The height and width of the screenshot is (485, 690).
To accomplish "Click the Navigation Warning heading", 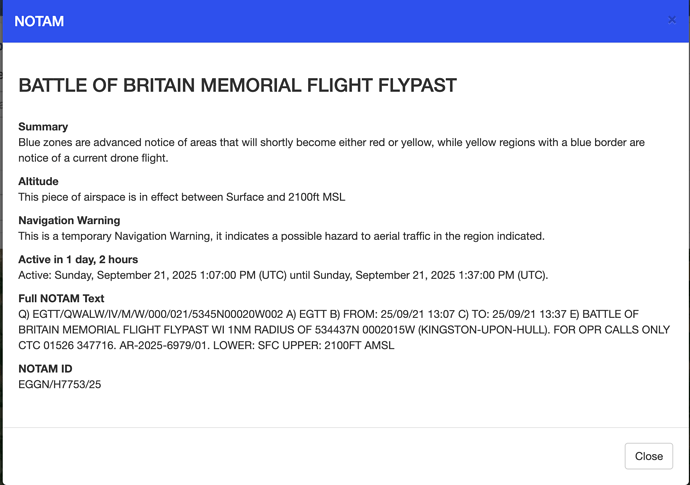I will 69,220.
